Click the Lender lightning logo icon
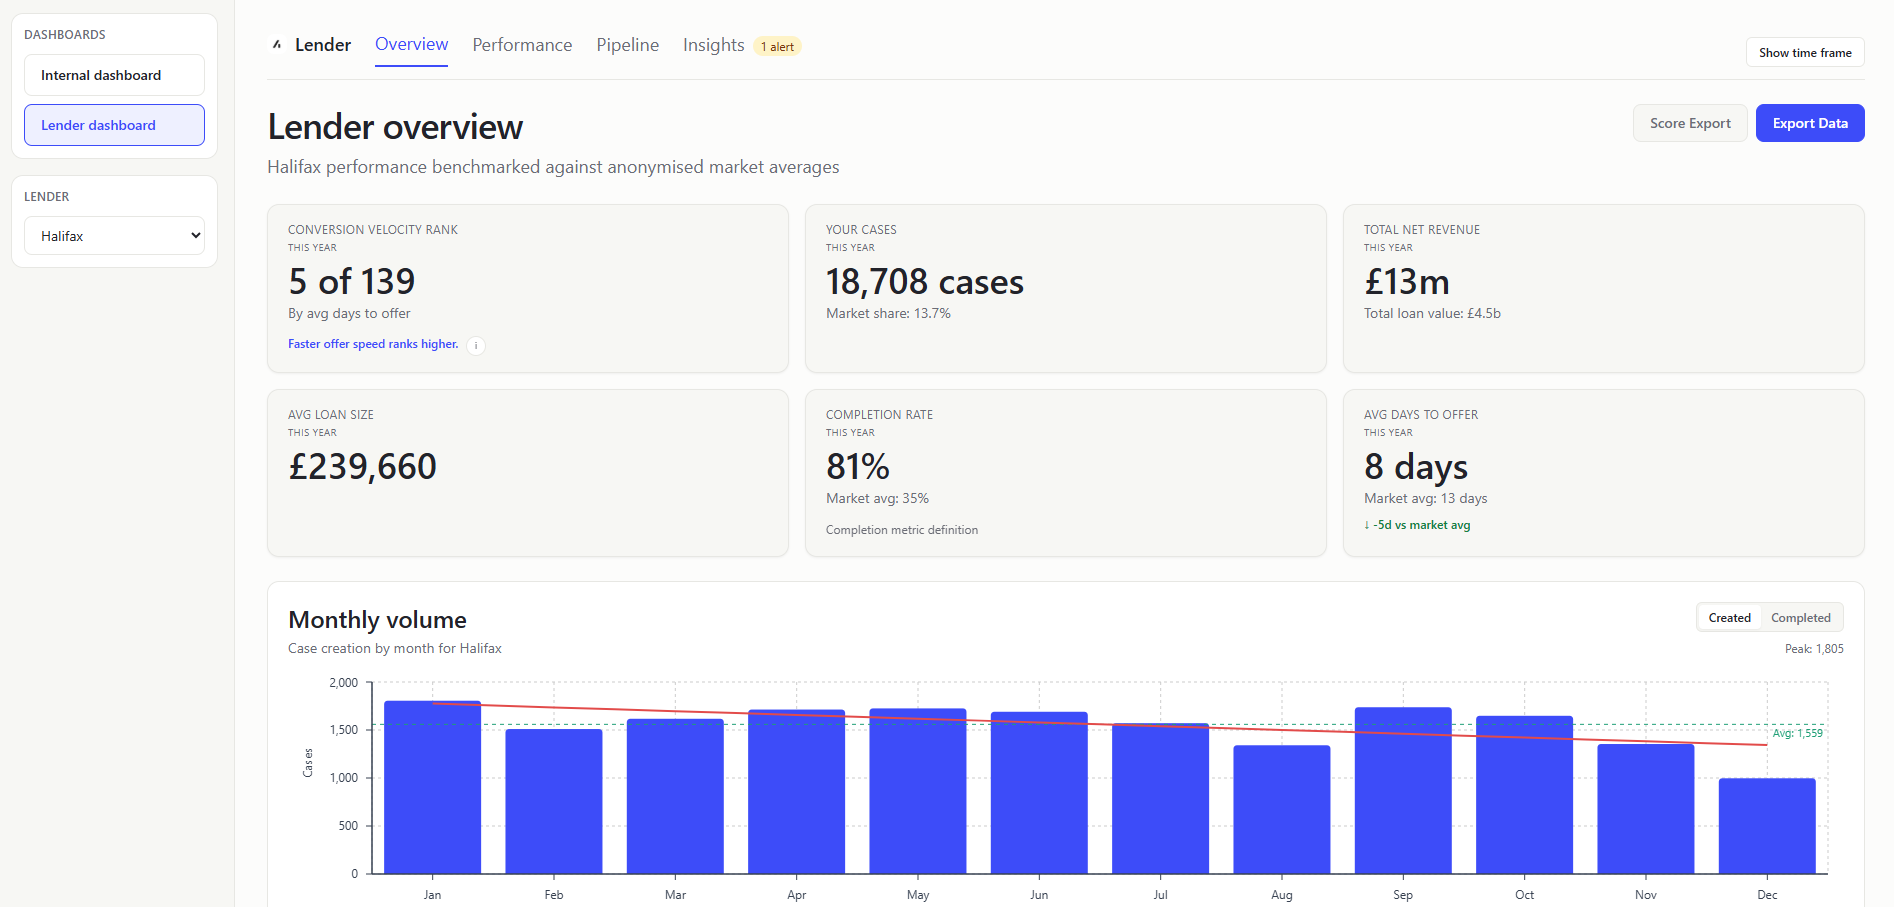 277,44
